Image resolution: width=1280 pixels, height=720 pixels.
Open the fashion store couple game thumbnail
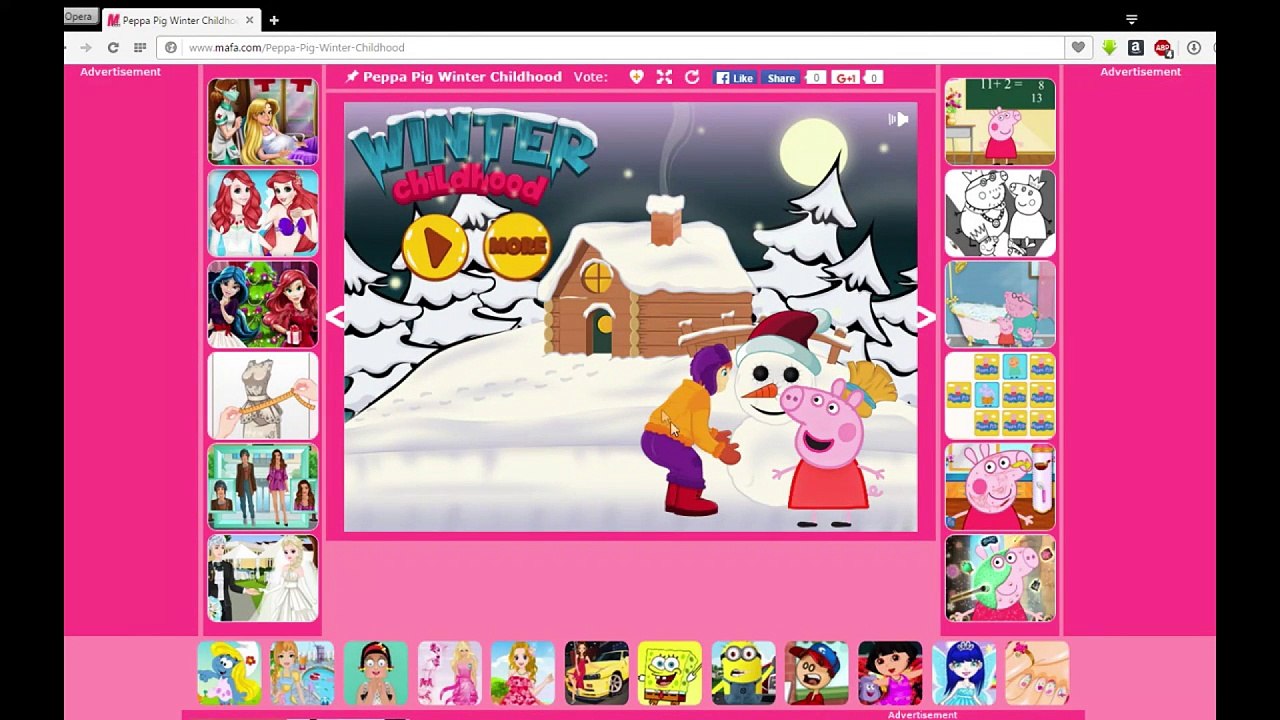click(263, 487)
